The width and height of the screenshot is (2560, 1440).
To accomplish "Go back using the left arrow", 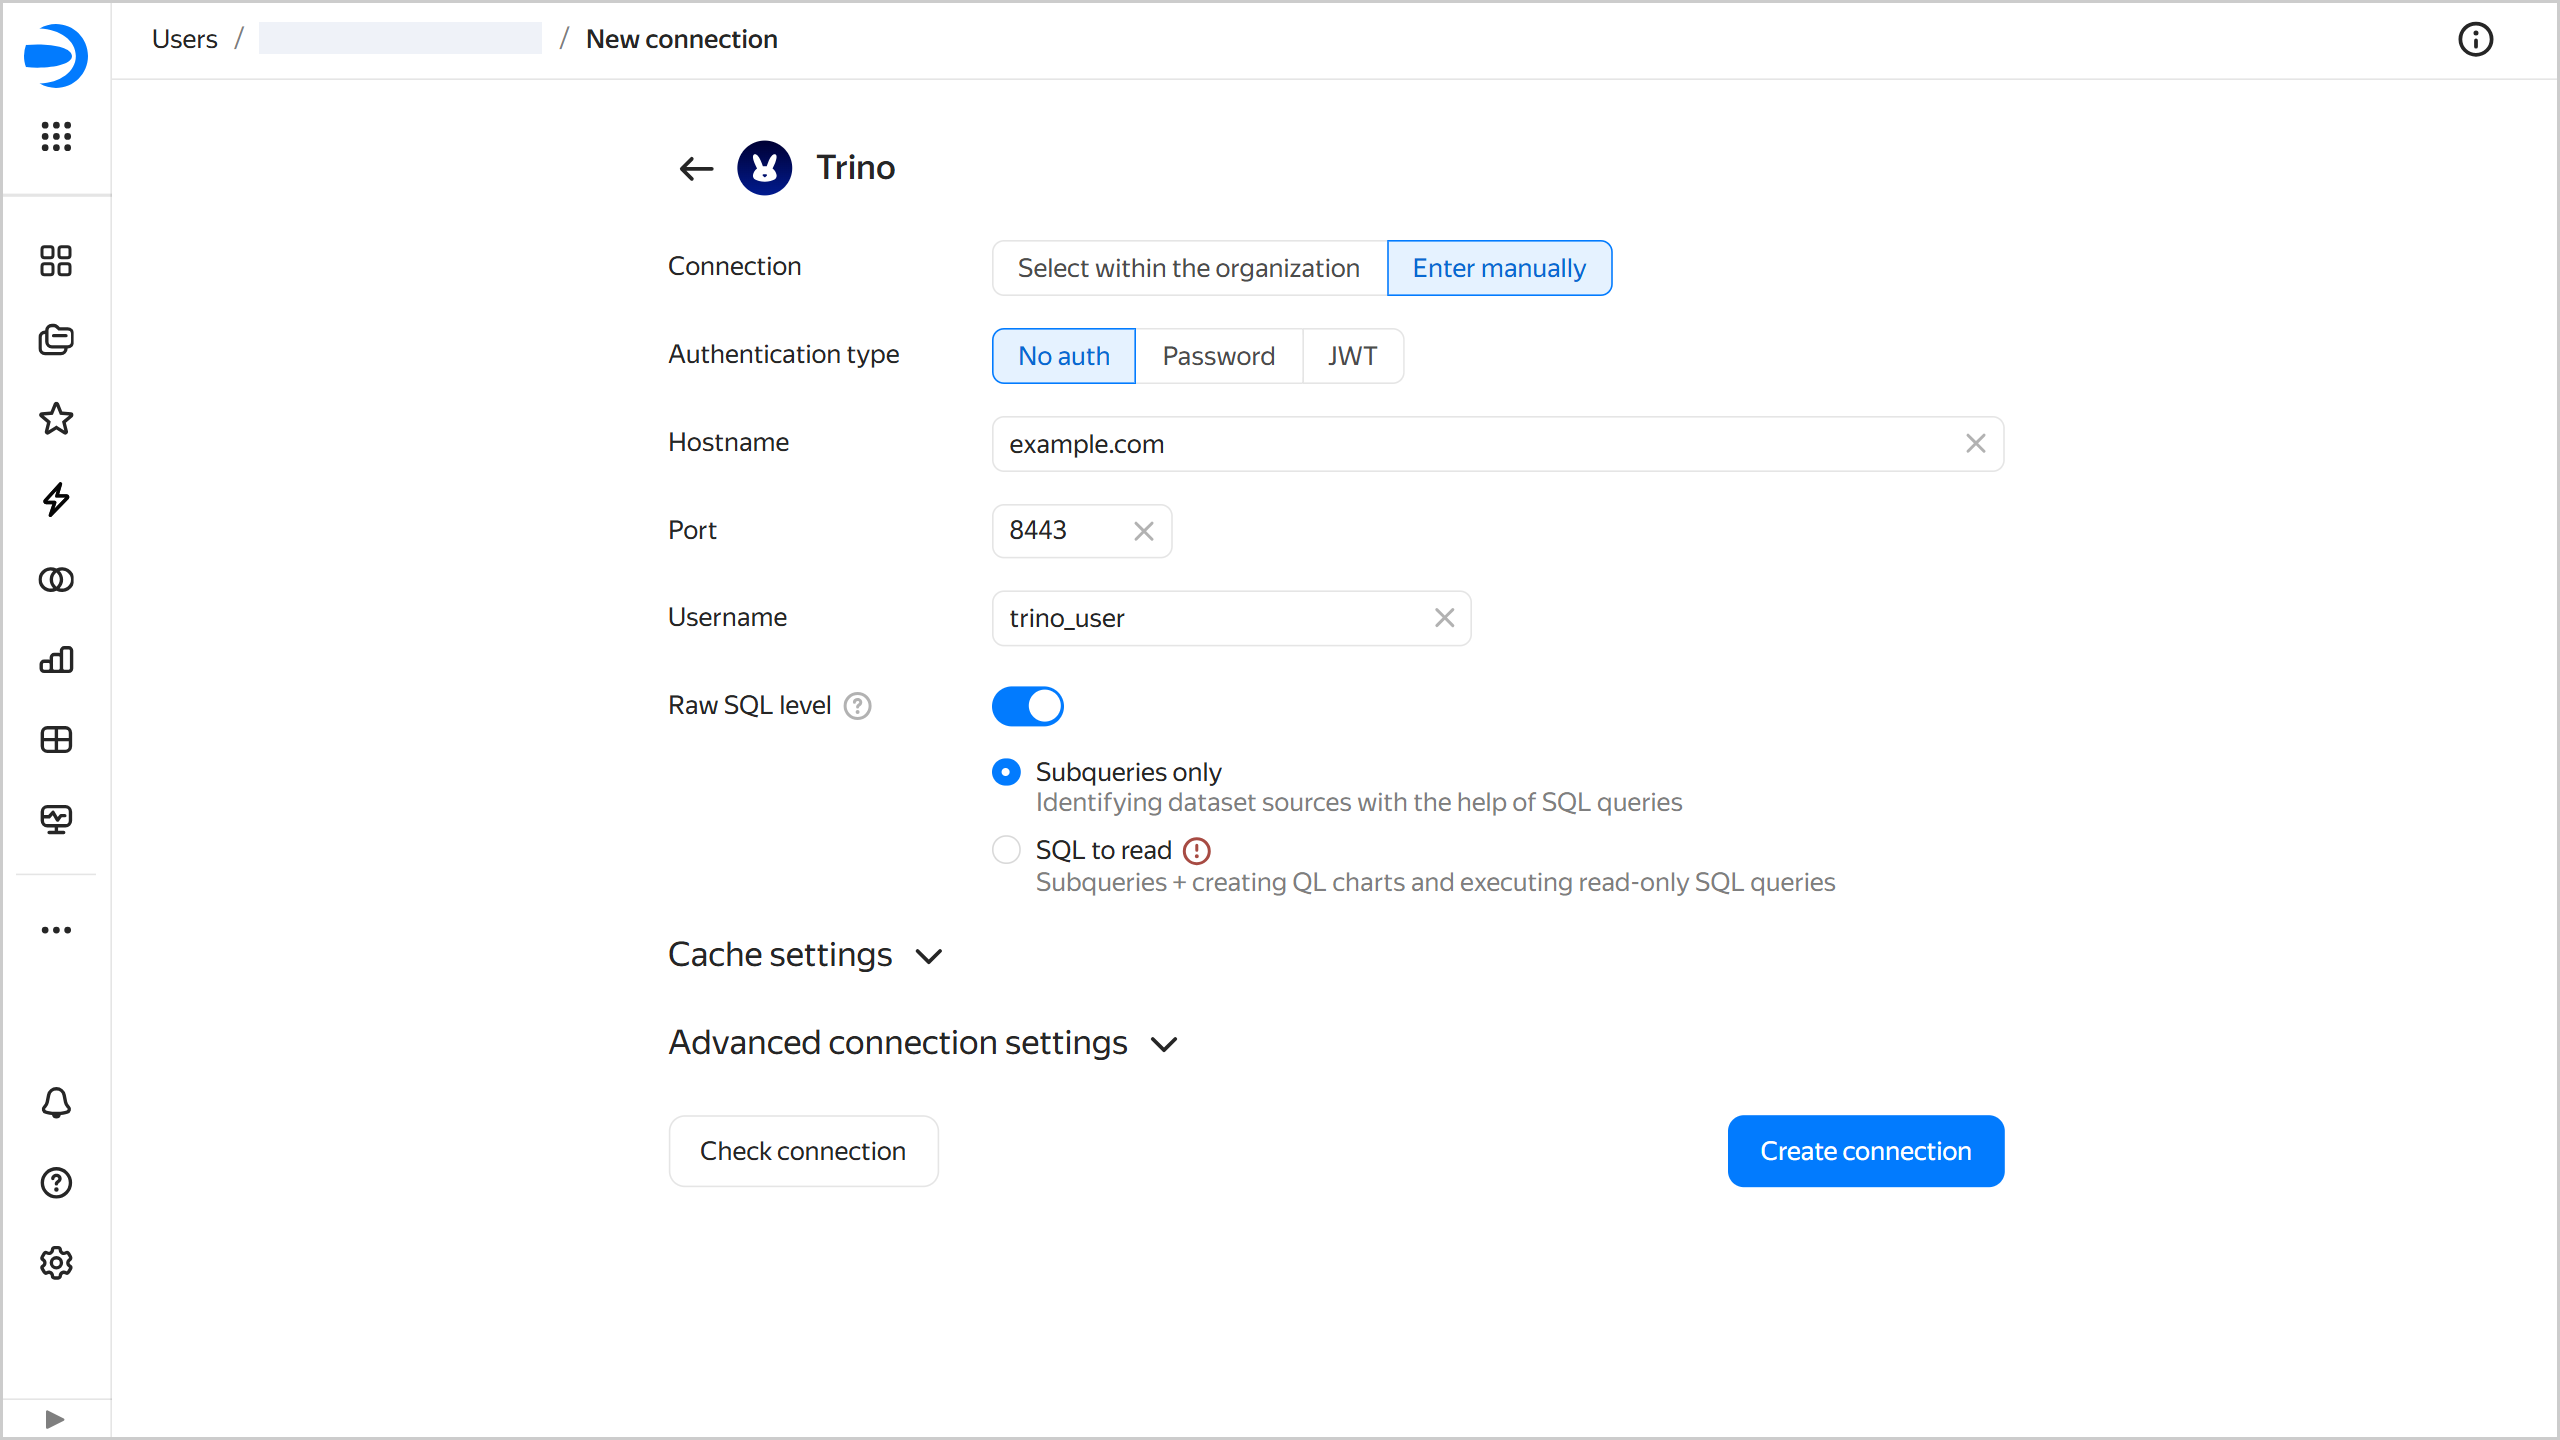I will point(696,168).
